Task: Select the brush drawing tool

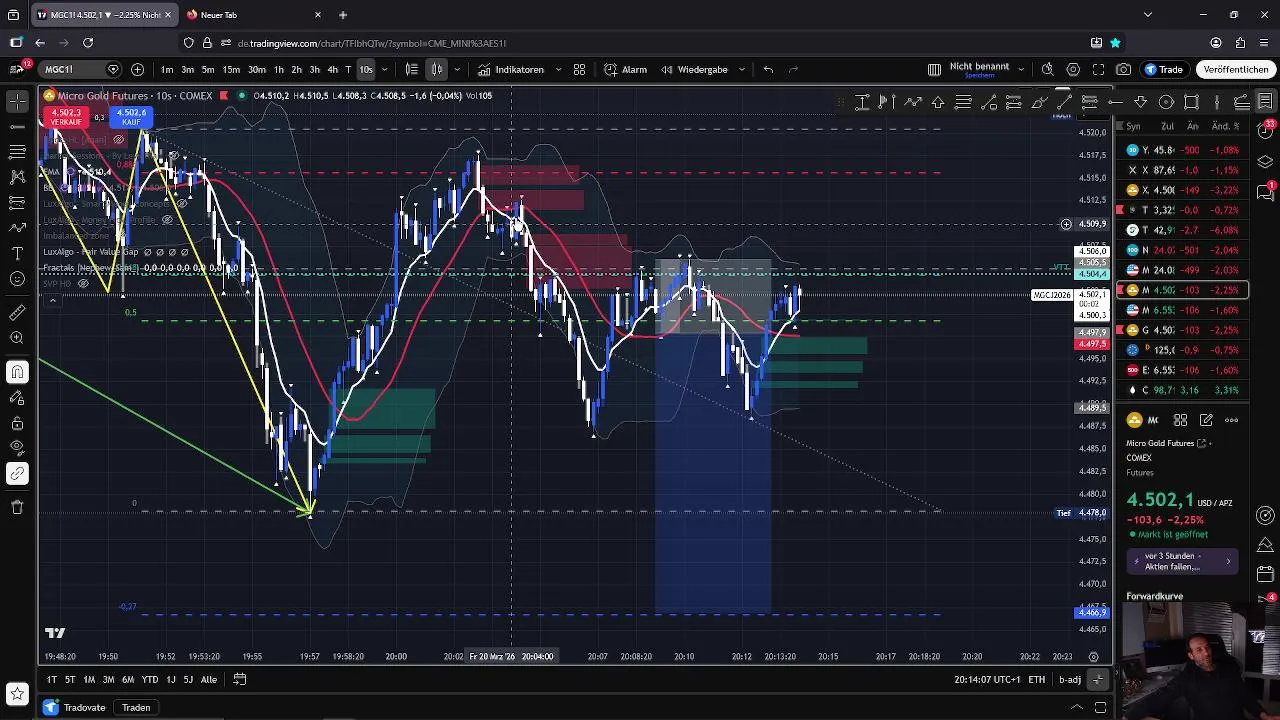Action: (x=17, y=228)
